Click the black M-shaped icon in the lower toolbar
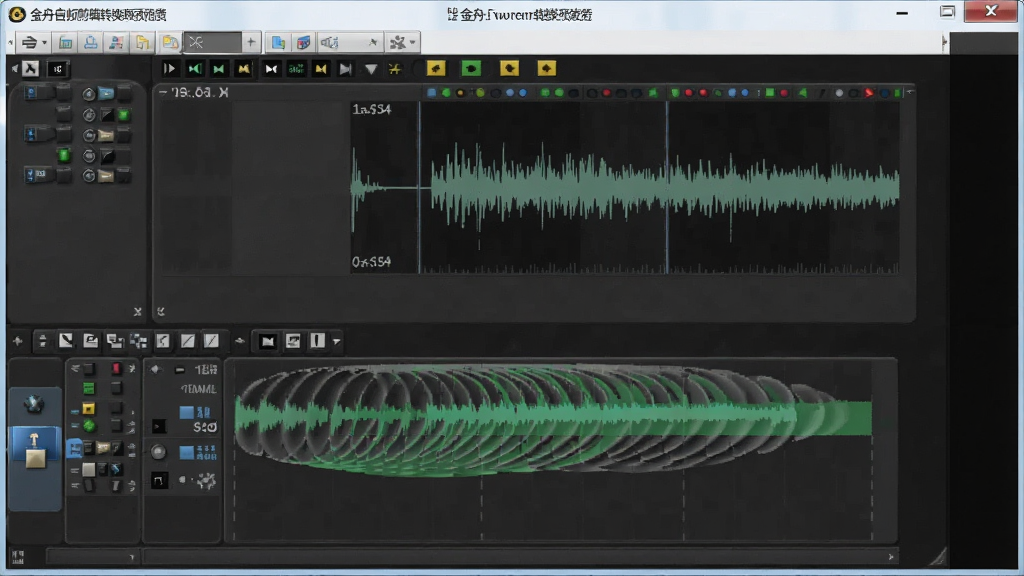 tap(268, 341)
